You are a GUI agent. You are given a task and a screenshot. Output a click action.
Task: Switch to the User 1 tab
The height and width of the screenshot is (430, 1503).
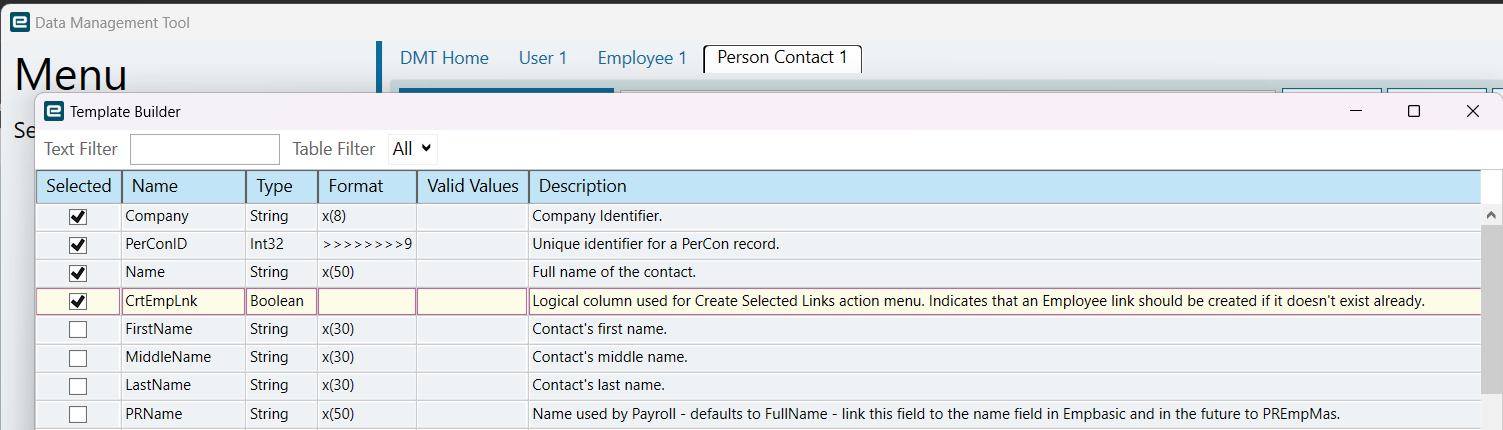coord(543,58)
